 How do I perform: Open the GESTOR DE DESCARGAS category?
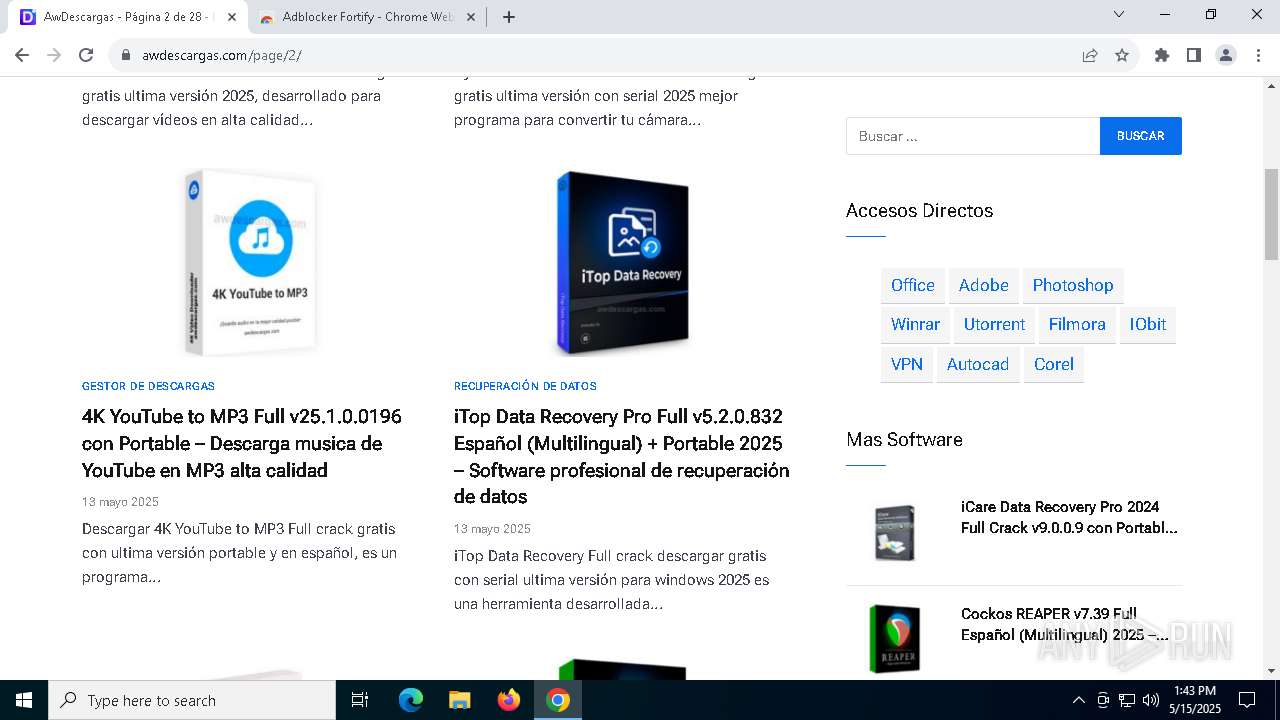148,386
